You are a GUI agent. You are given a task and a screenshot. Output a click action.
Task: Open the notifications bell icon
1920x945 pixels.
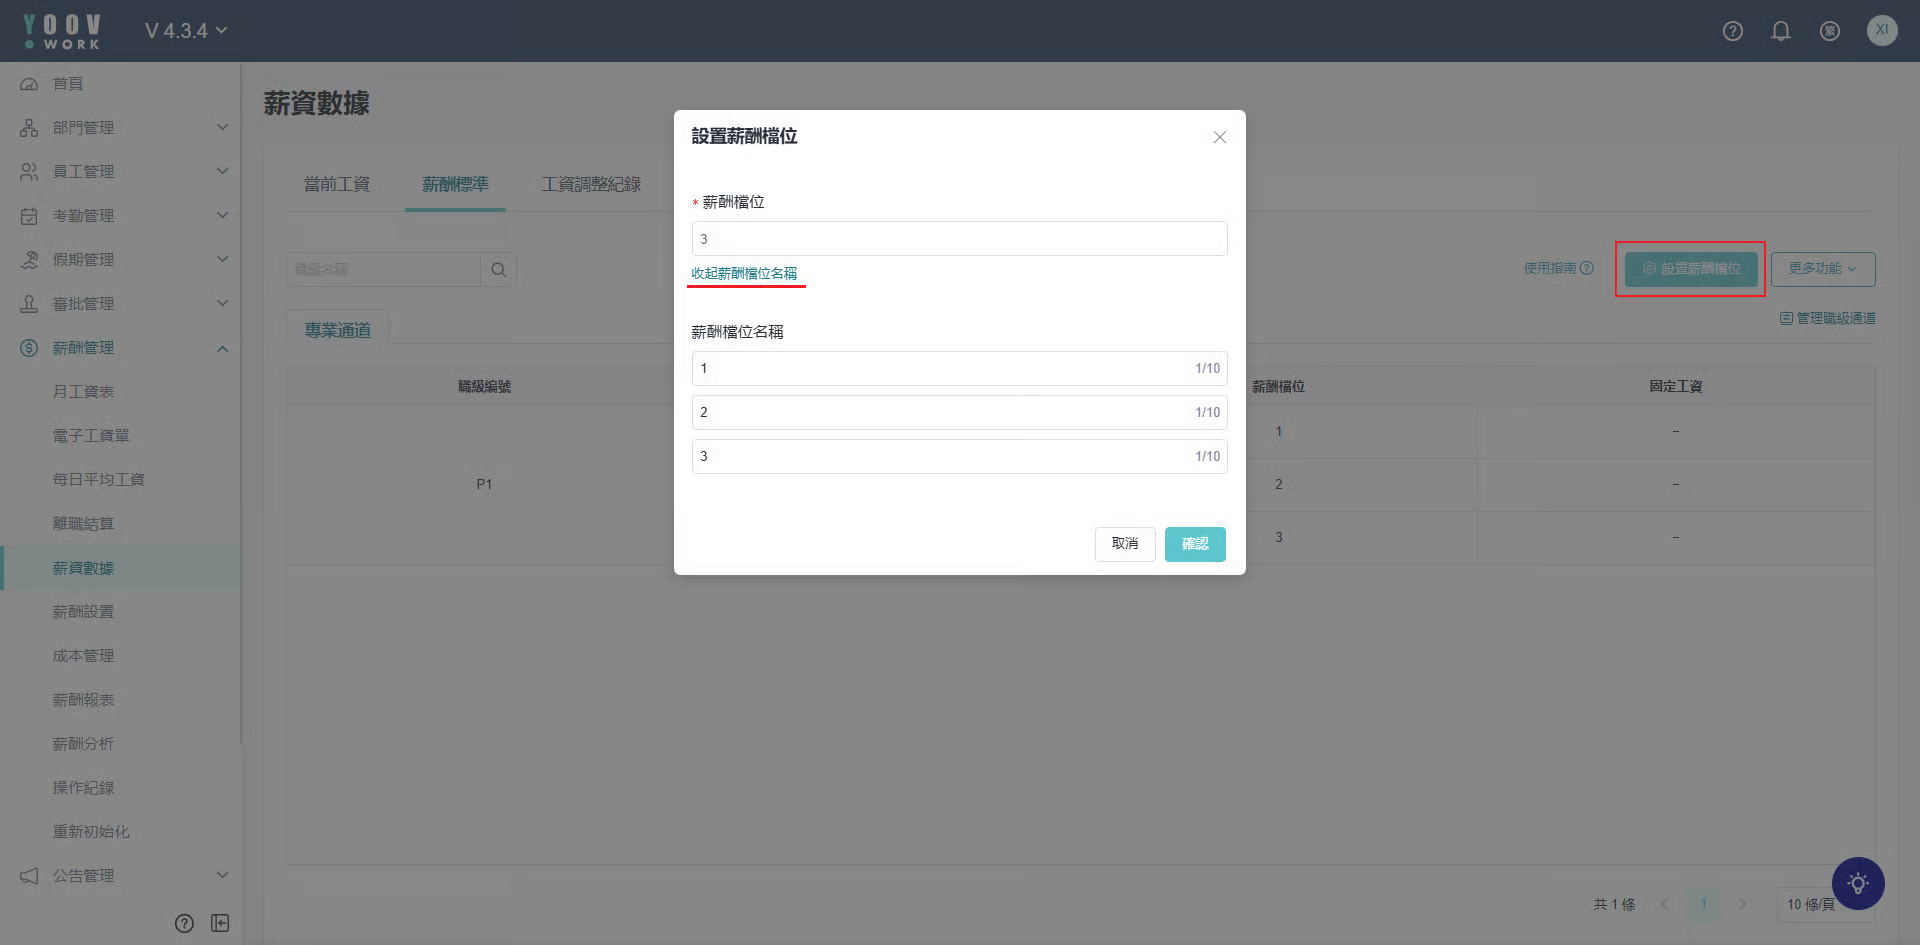pyautogui.click(x=1781, y=31)
